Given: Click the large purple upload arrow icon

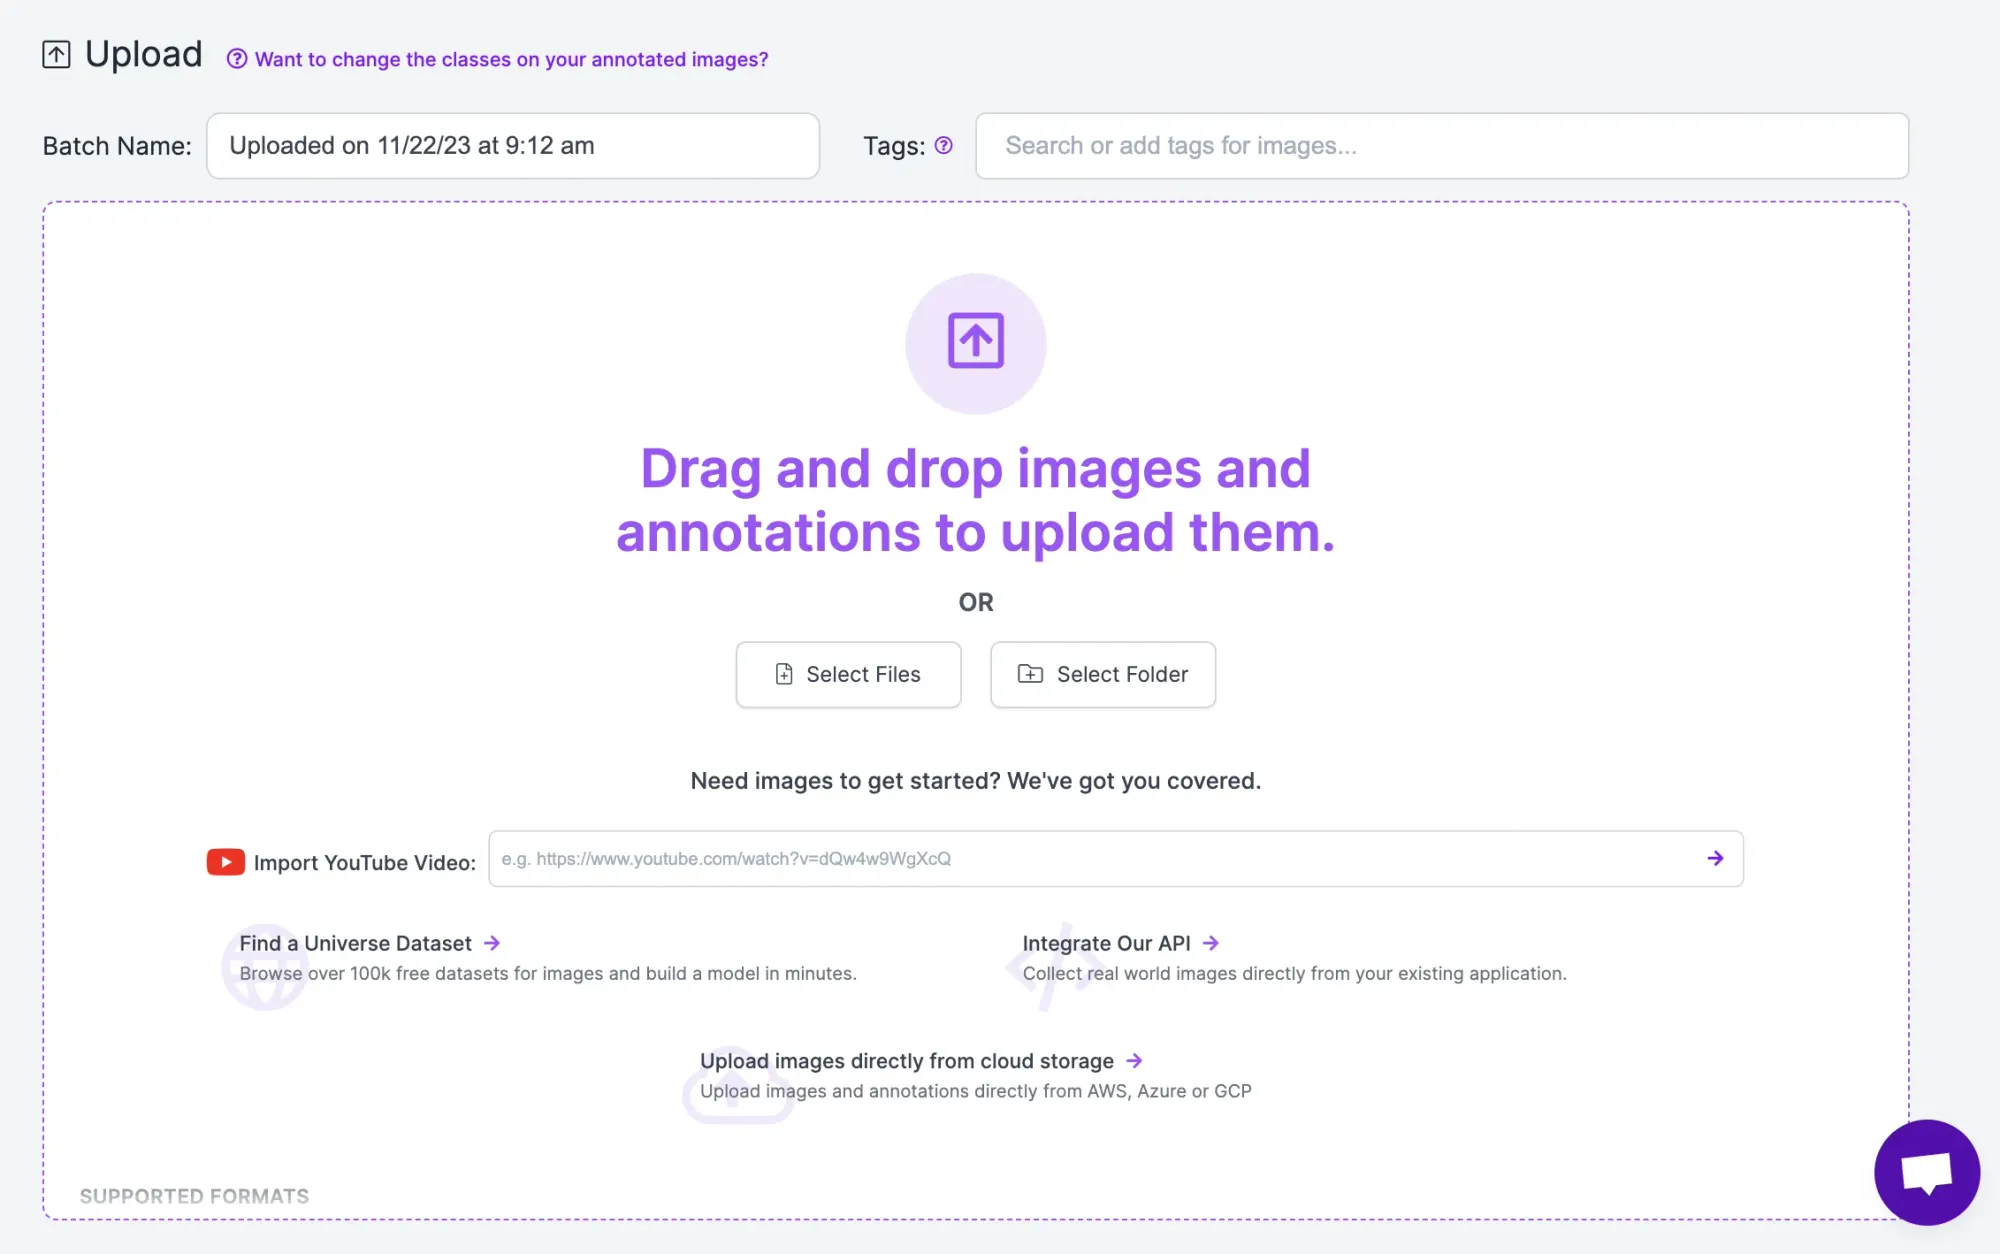Looking at the screenshot, I should point(975,342).
